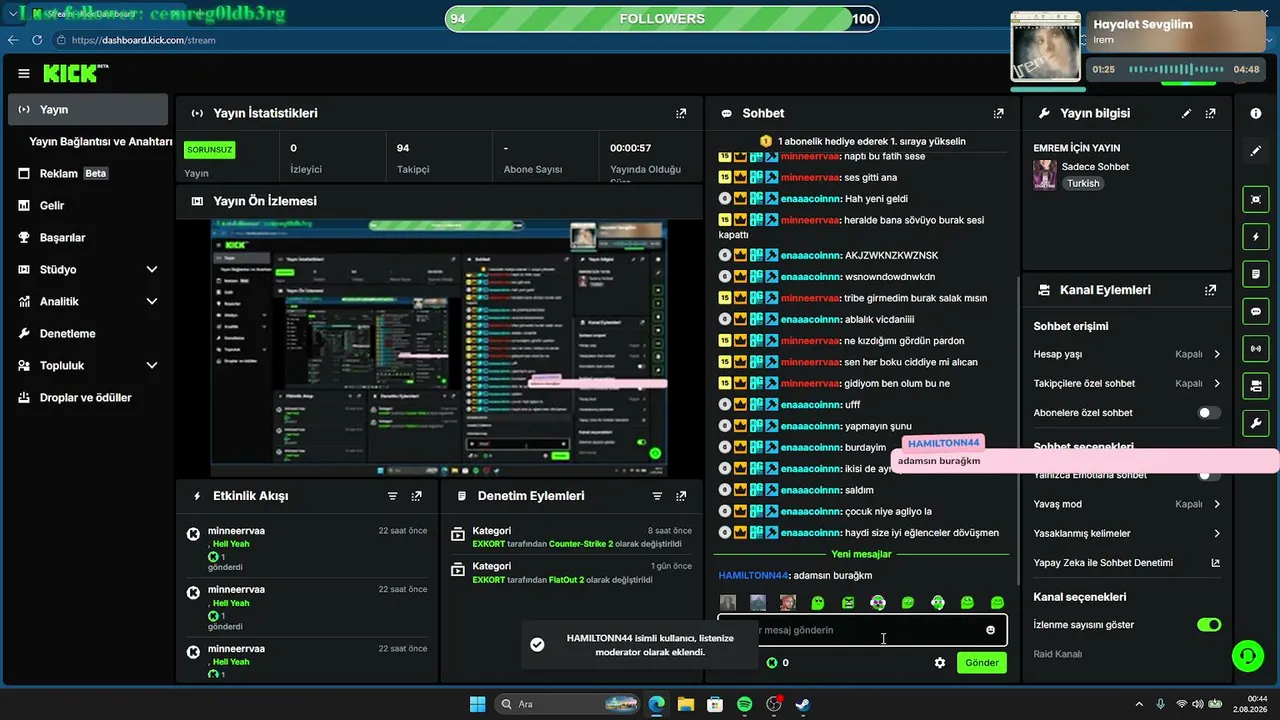Pop out the Yayın İstatistikleri panel

pyautogui.click(x=681, y=114)
